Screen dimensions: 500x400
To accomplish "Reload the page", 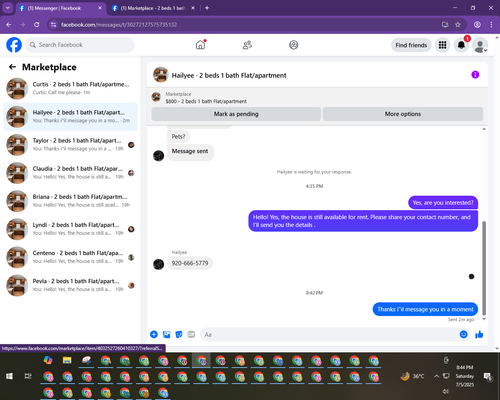I will (37, 25).
